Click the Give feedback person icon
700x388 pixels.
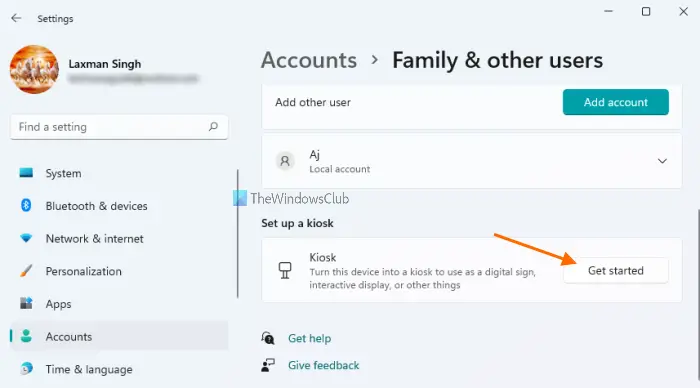268,365
